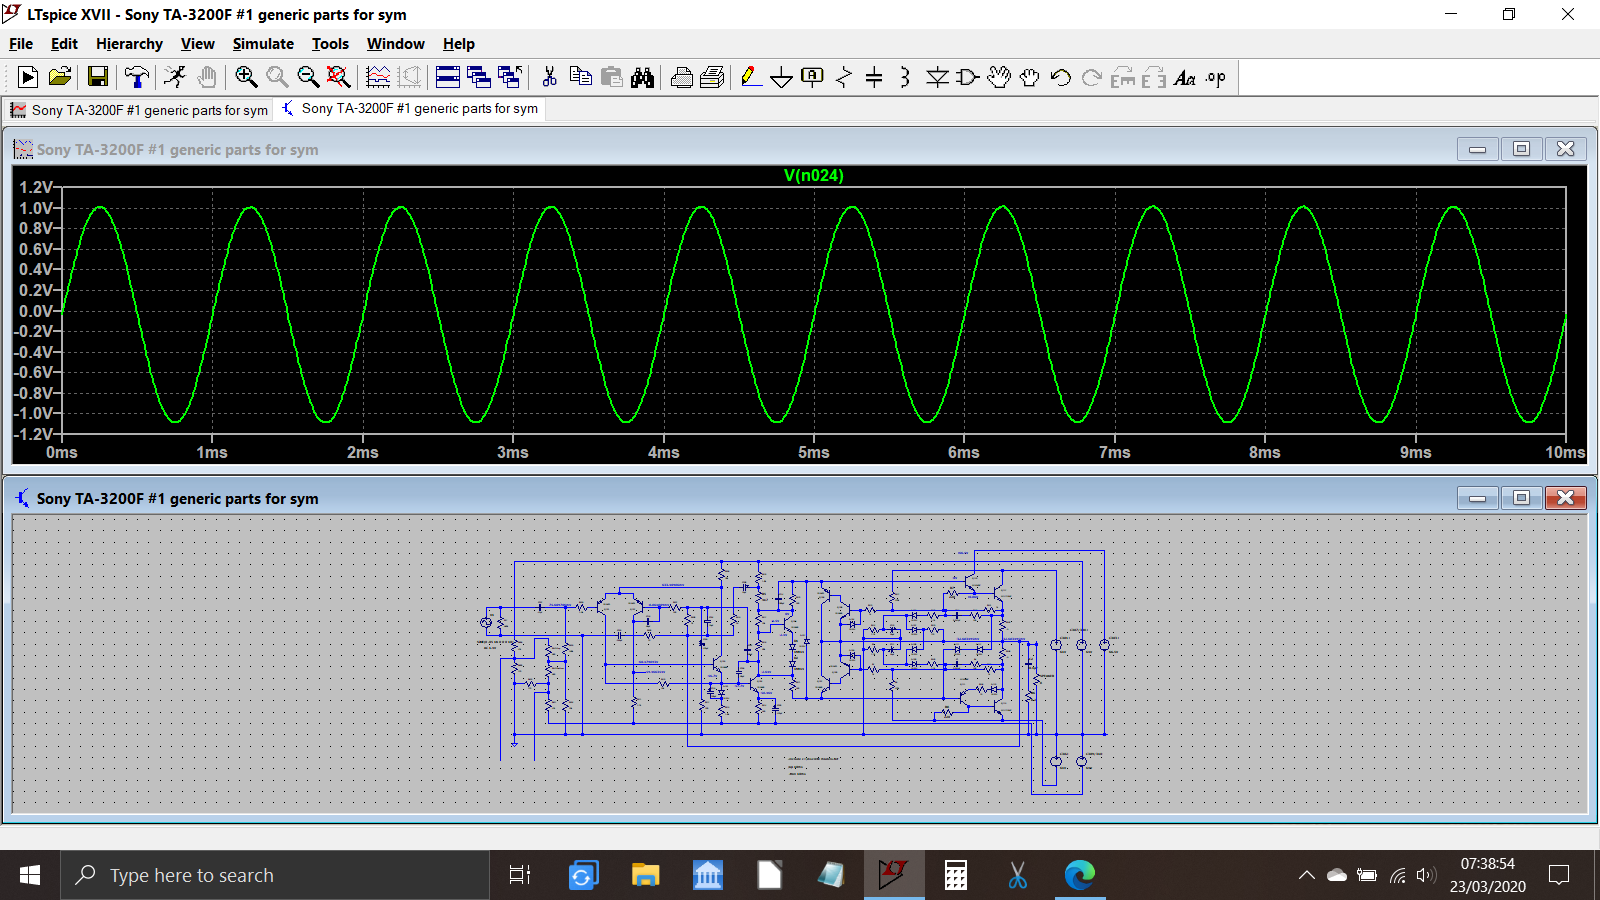
Task: Click the 5ms time axis label
Action: (x=813, y=452)
